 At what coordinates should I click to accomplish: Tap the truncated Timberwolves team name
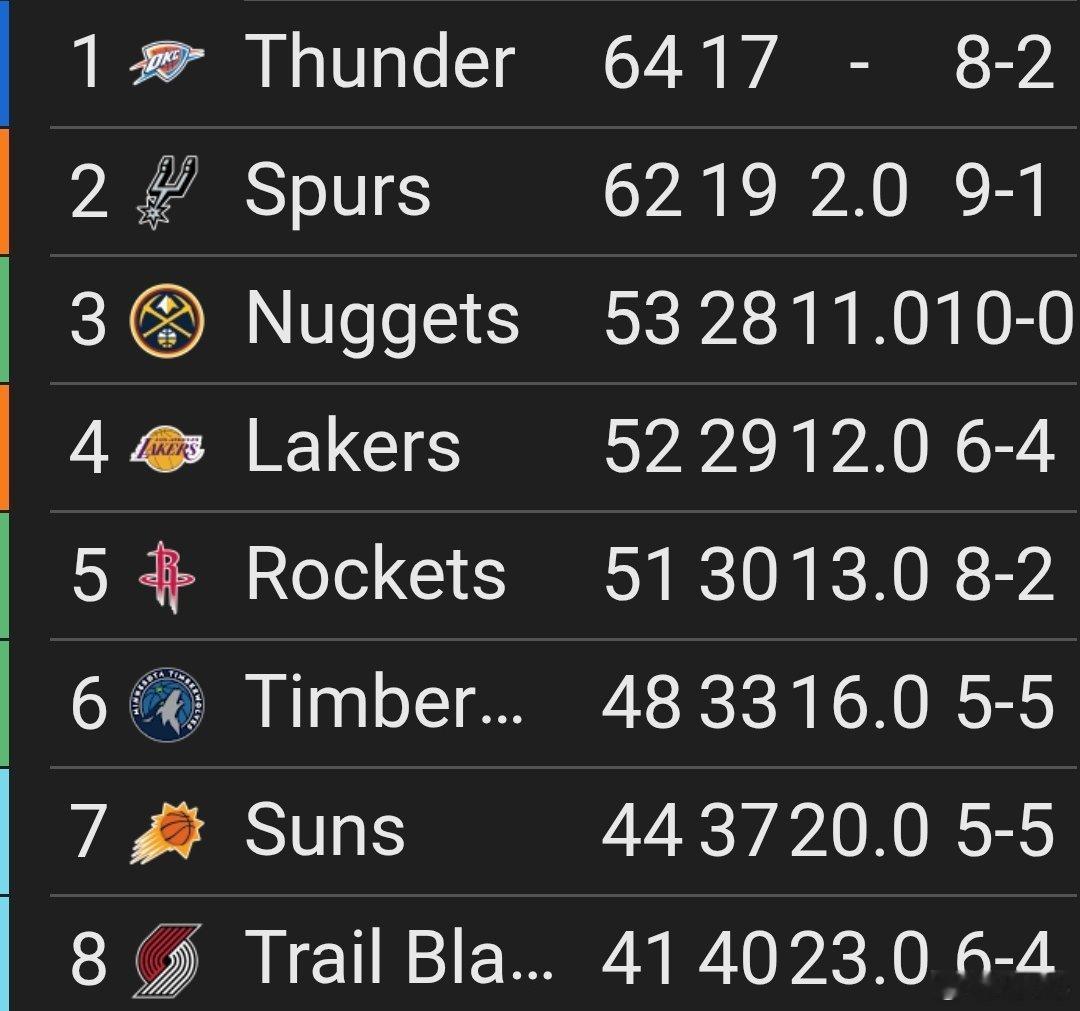click(384, 702)
